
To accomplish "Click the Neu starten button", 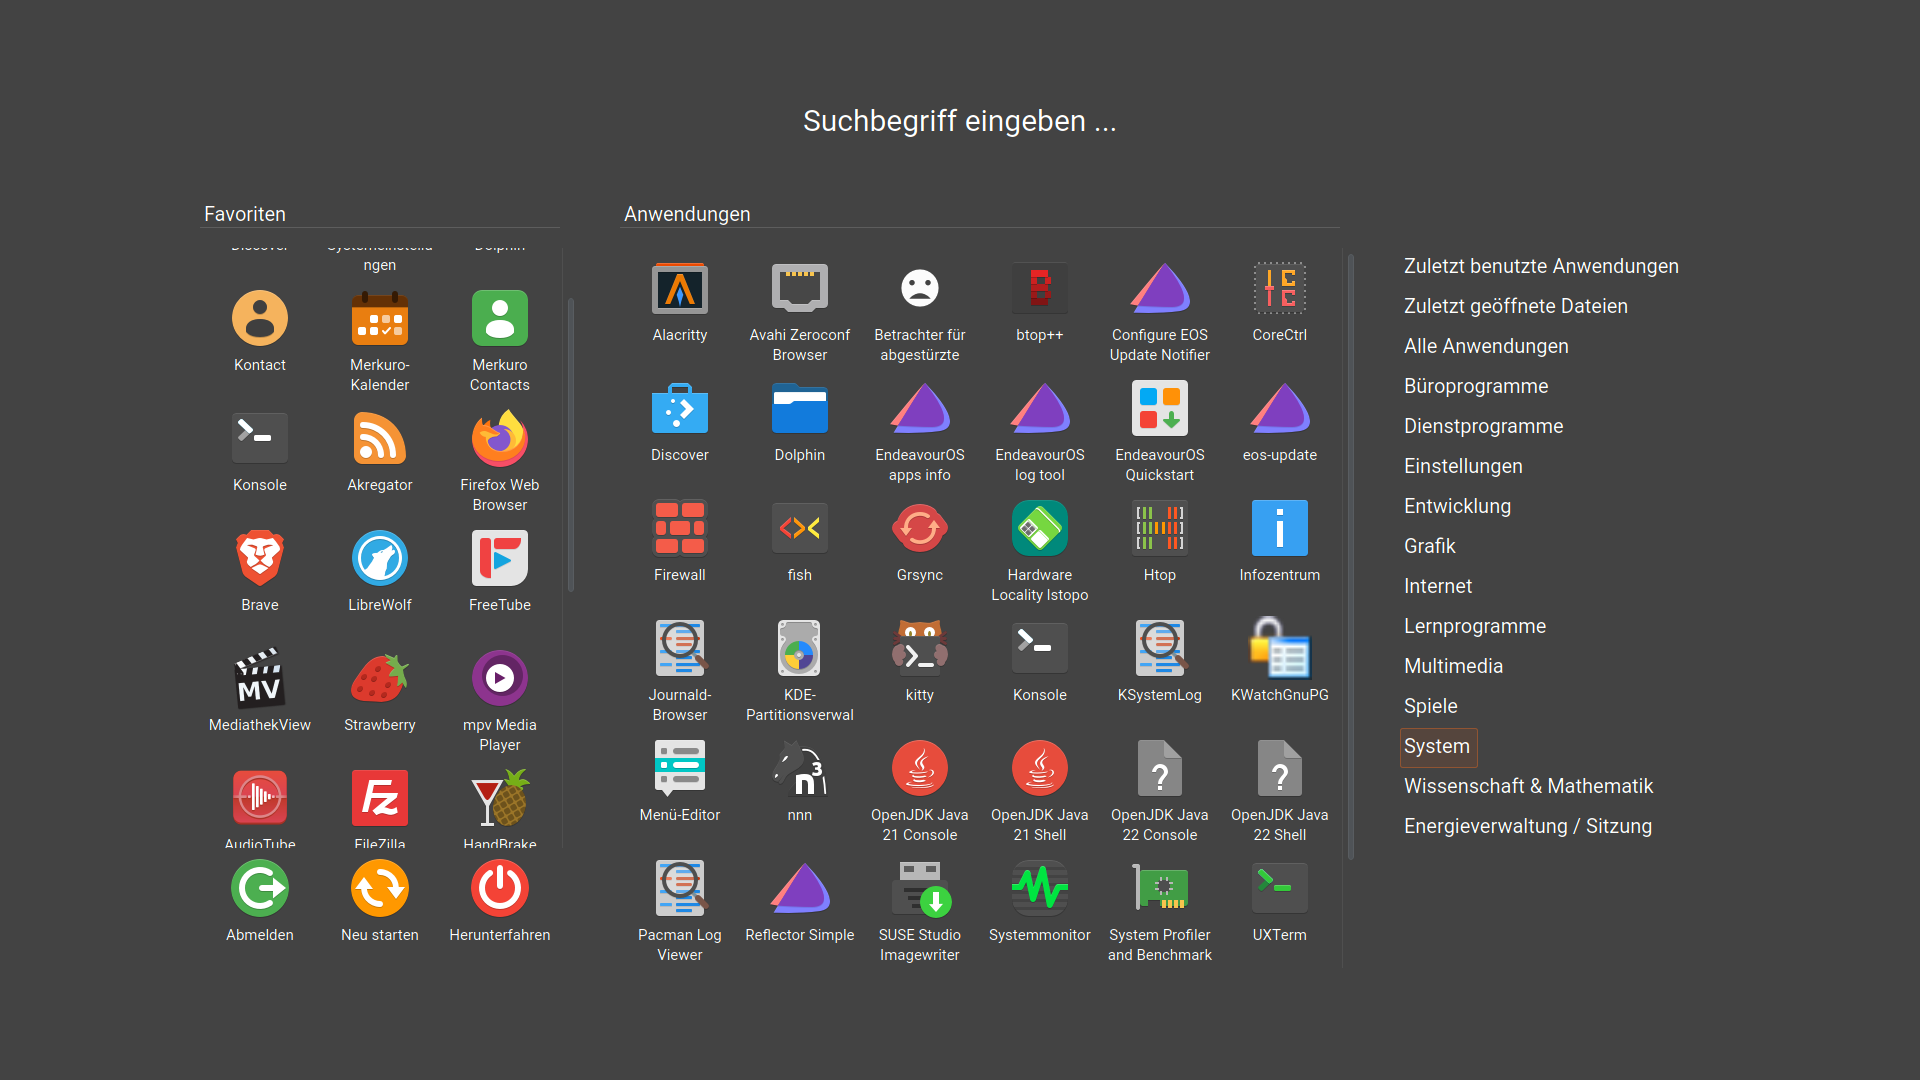I will tap(380, 890).
